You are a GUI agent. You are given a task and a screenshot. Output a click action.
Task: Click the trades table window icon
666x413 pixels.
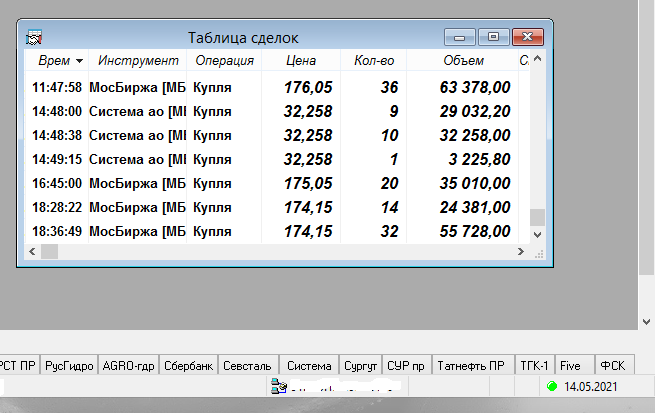tap(34, 37)
